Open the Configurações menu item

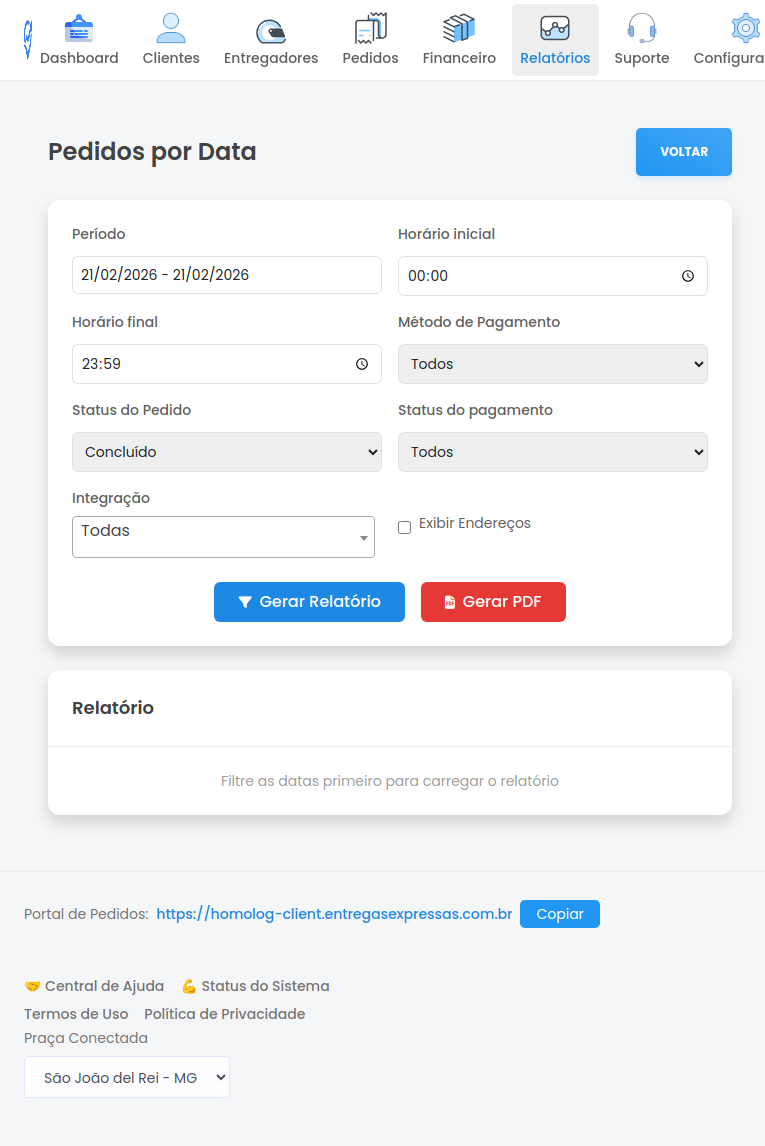tap(740, 40)
